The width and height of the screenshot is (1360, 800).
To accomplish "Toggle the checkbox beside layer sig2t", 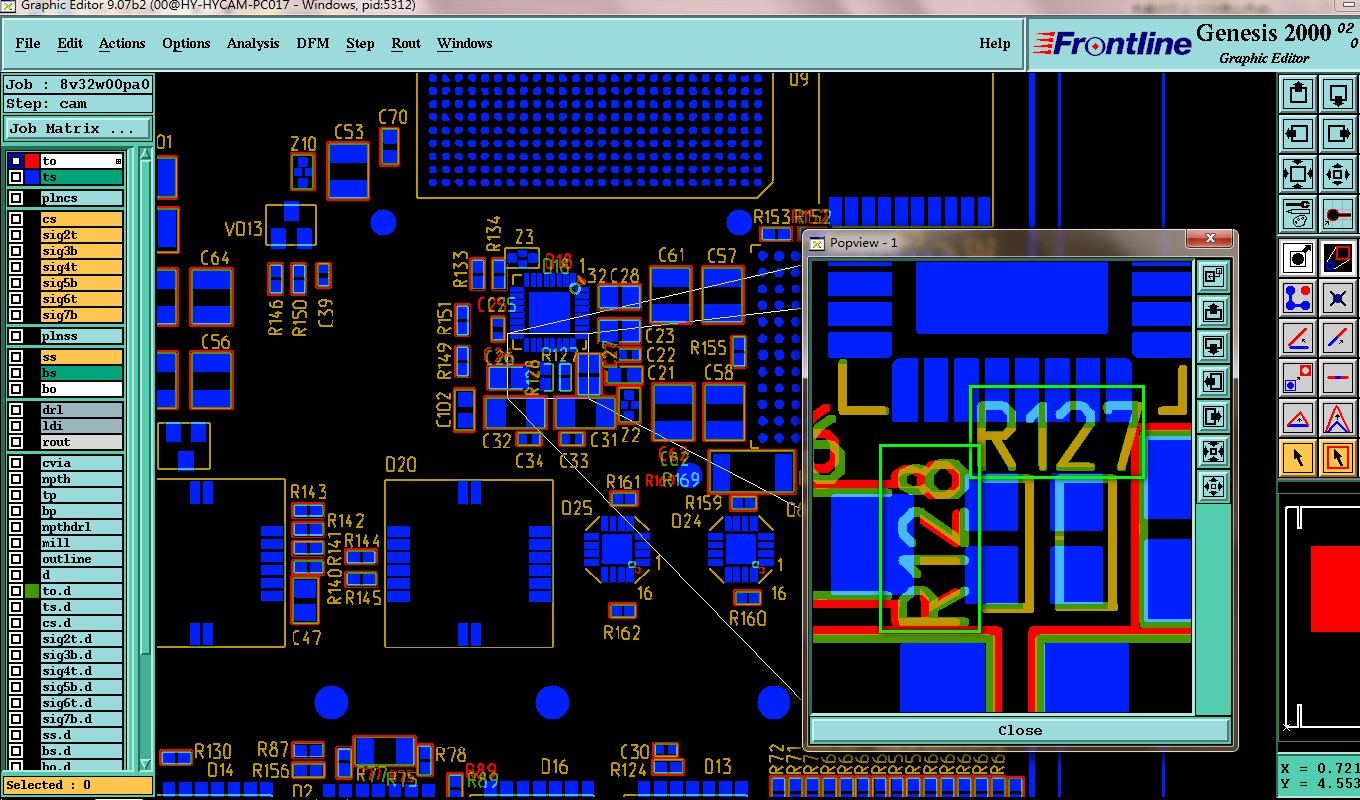I will tap(16, 235).
